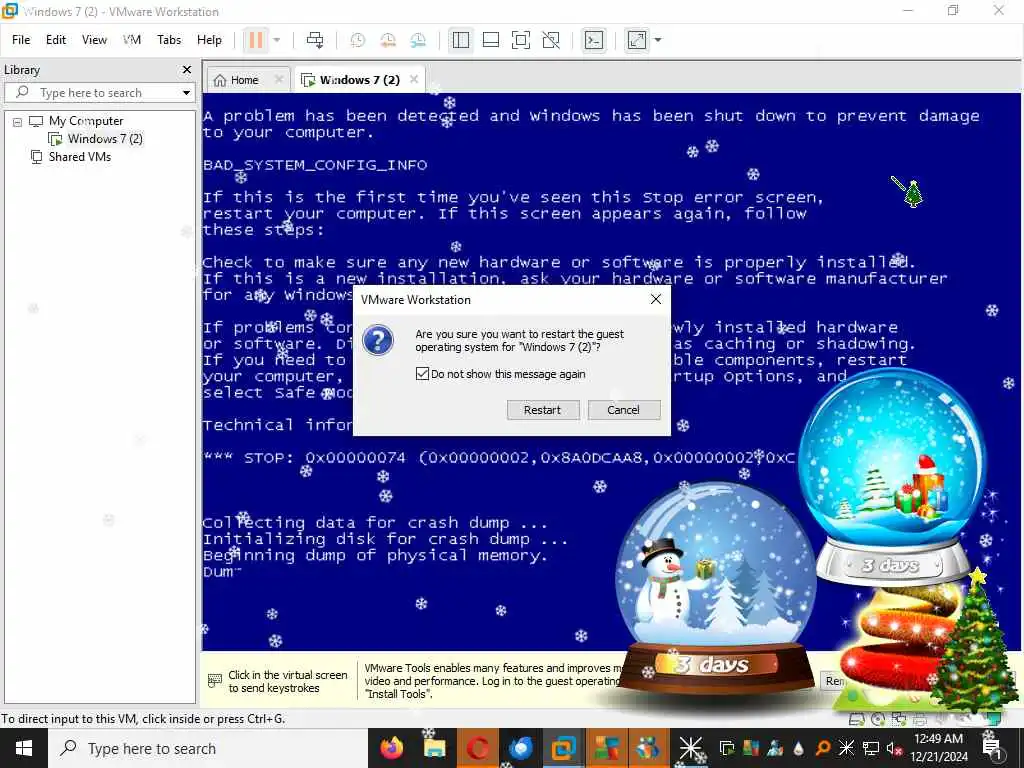Viewport: 1024px width, 768px height.
Task: Open the Opera browser taskbar icon
Action: point(477,748)
